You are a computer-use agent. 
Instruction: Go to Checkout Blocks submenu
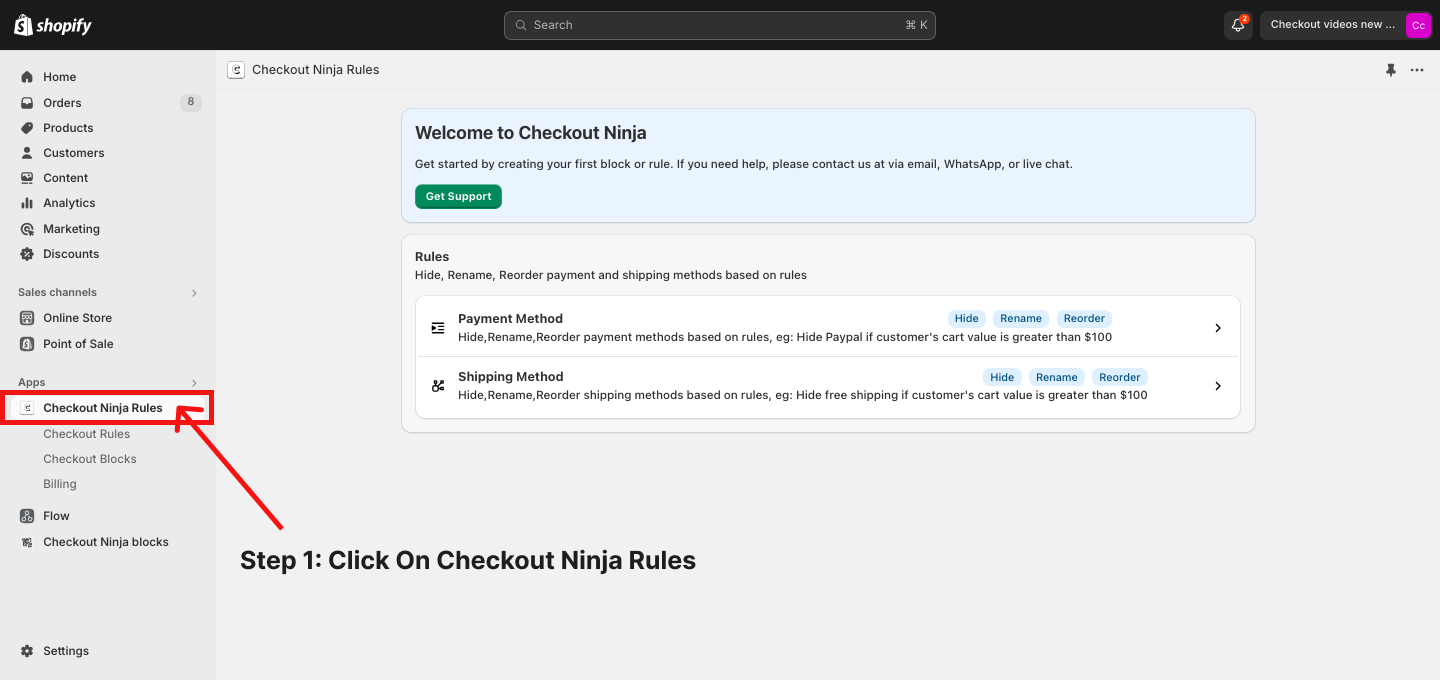coord(90,459)
